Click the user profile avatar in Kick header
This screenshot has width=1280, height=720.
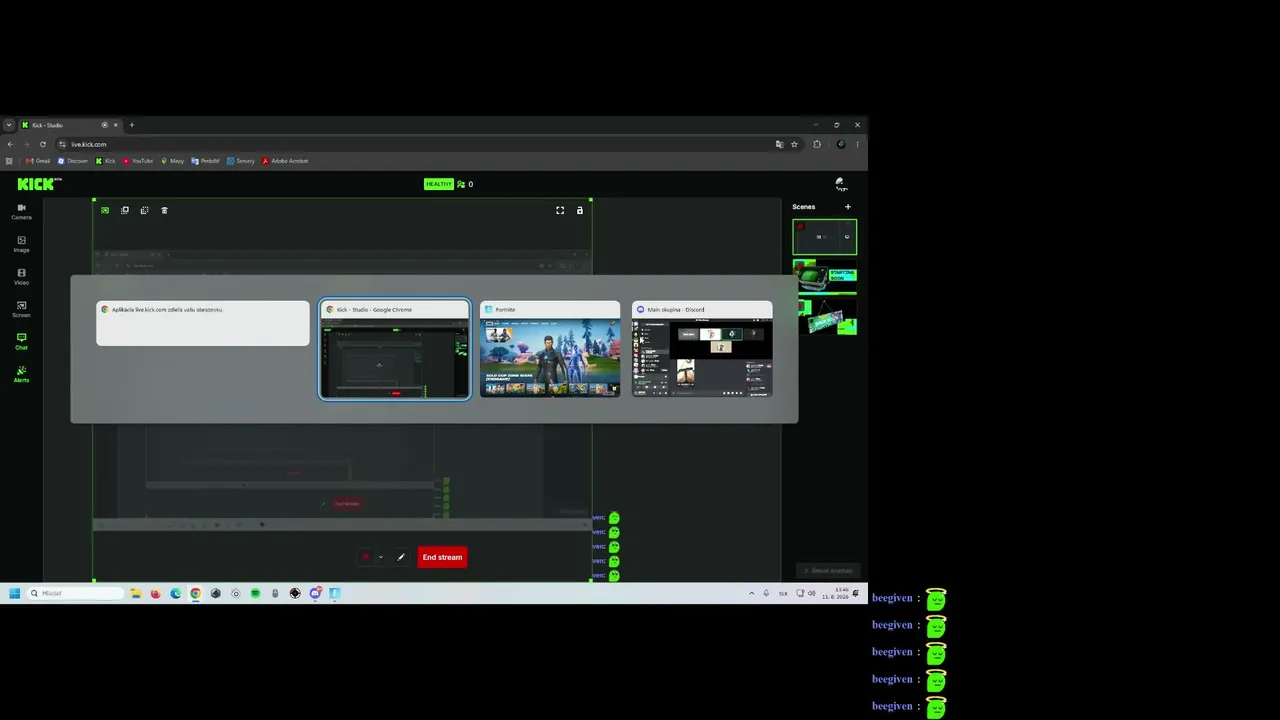tap(841, 184)
